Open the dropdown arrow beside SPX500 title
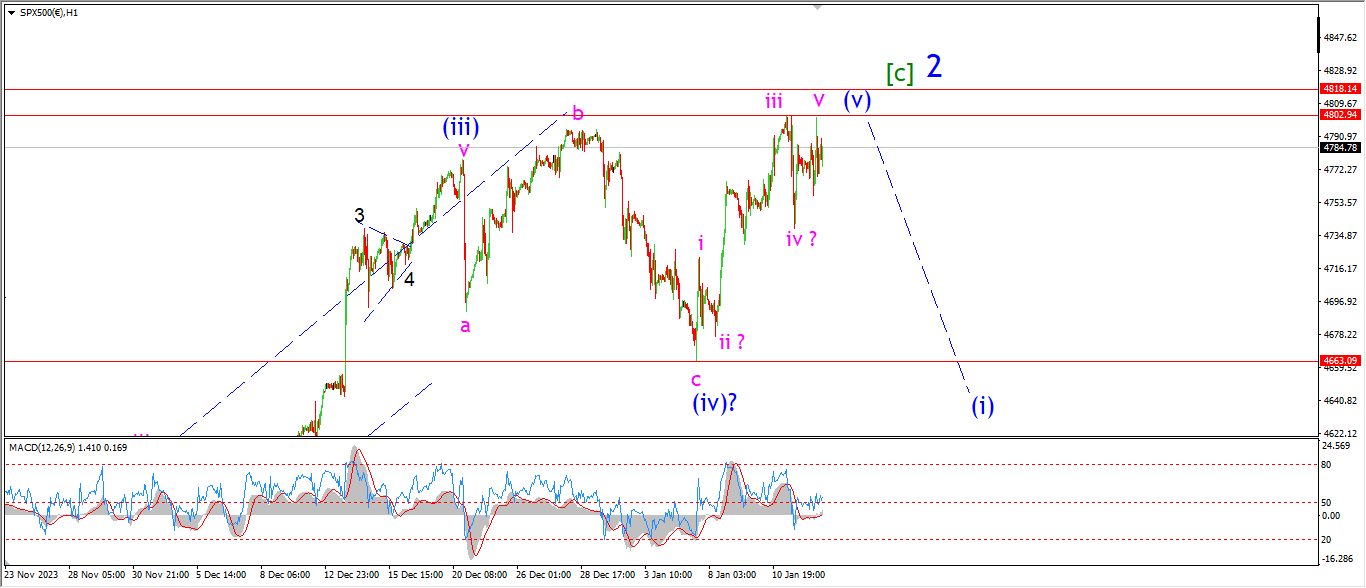This screenshot has width=1366, height=588. point(11,11)
